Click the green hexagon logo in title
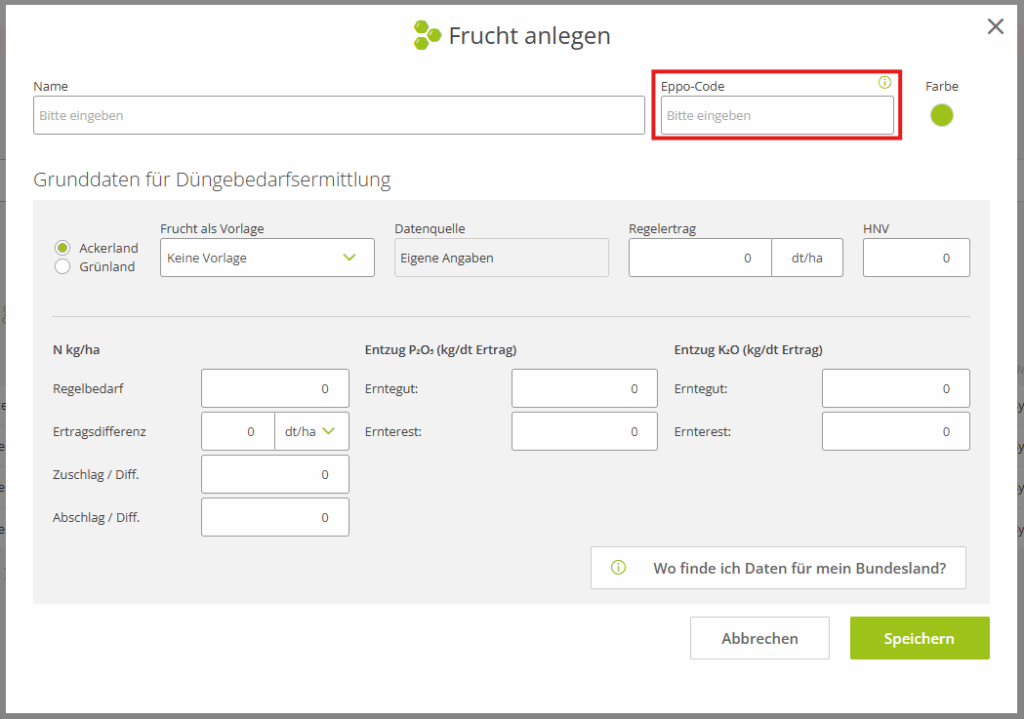The width and height of the screenshot is (1024, 719). (x=427, y=35)
